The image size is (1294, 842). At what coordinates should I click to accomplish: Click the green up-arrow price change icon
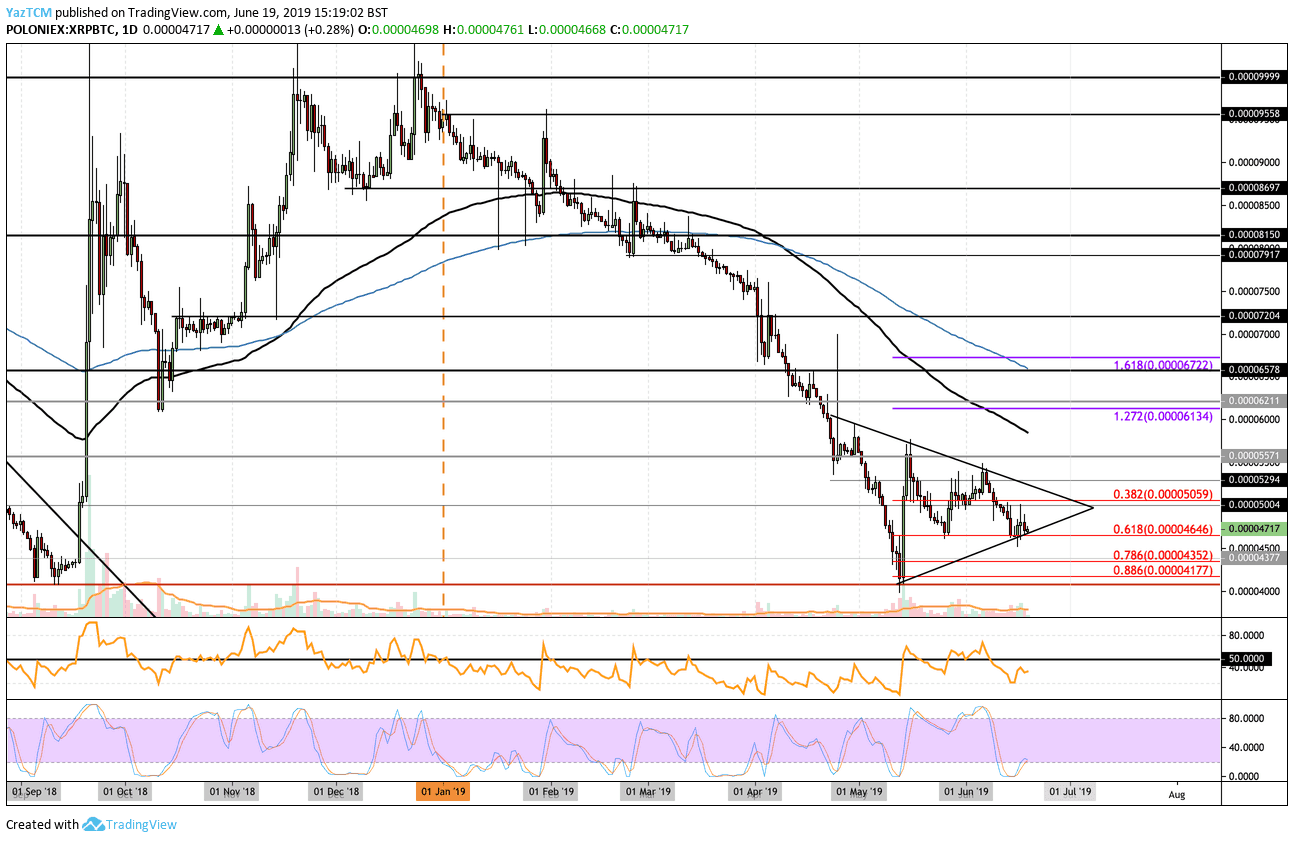coord(219,30)
